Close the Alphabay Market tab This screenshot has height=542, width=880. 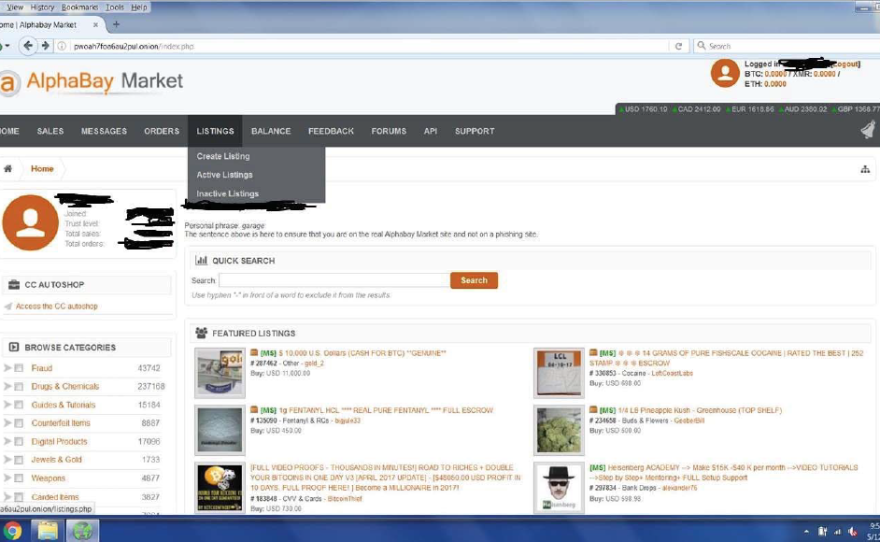95,25
